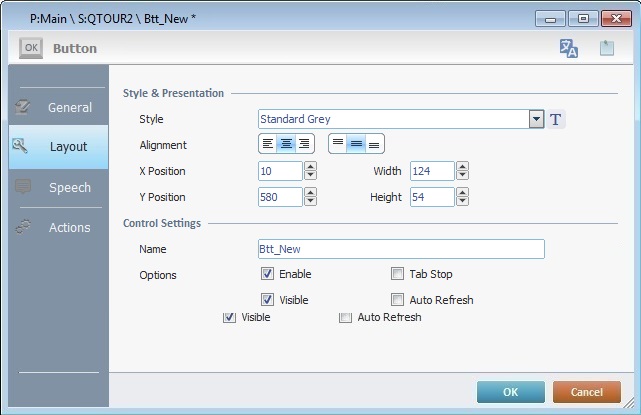
Task: Go to the Actions tab
Action: (x=58, y=227)
